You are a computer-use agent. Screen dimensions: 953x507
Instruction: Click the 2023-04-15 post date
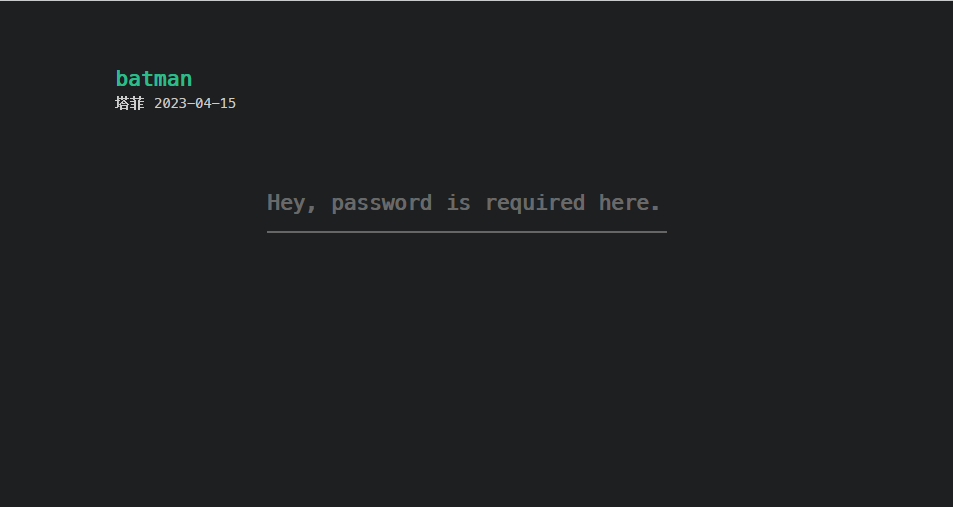pos(195,103)
